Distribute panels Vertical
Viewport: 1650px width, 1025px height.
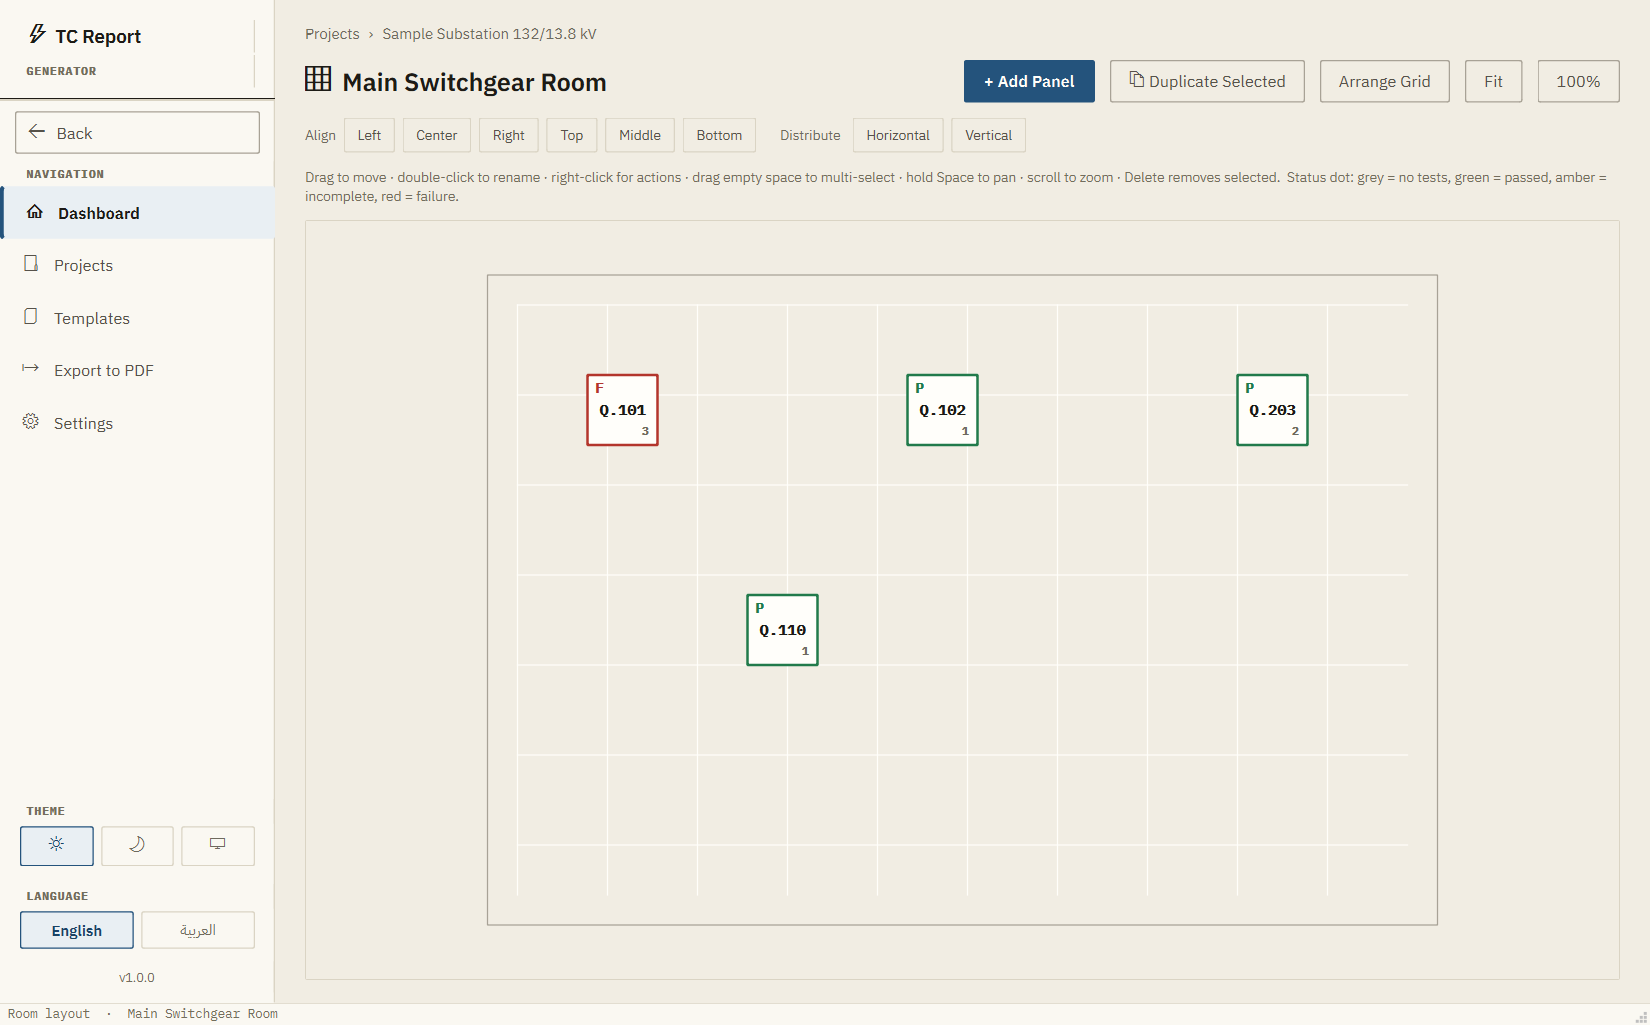pos(988,135)
